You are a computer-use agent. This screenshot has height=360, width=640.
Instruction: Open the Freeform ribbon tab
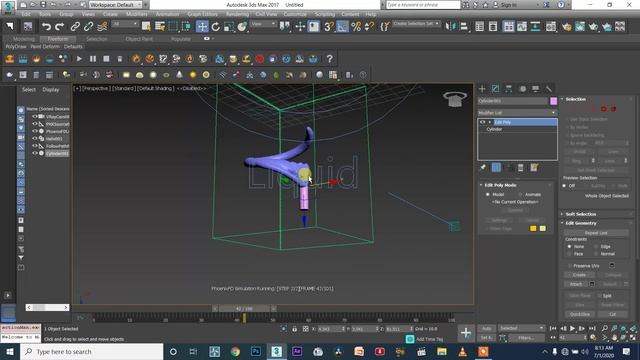58,39
